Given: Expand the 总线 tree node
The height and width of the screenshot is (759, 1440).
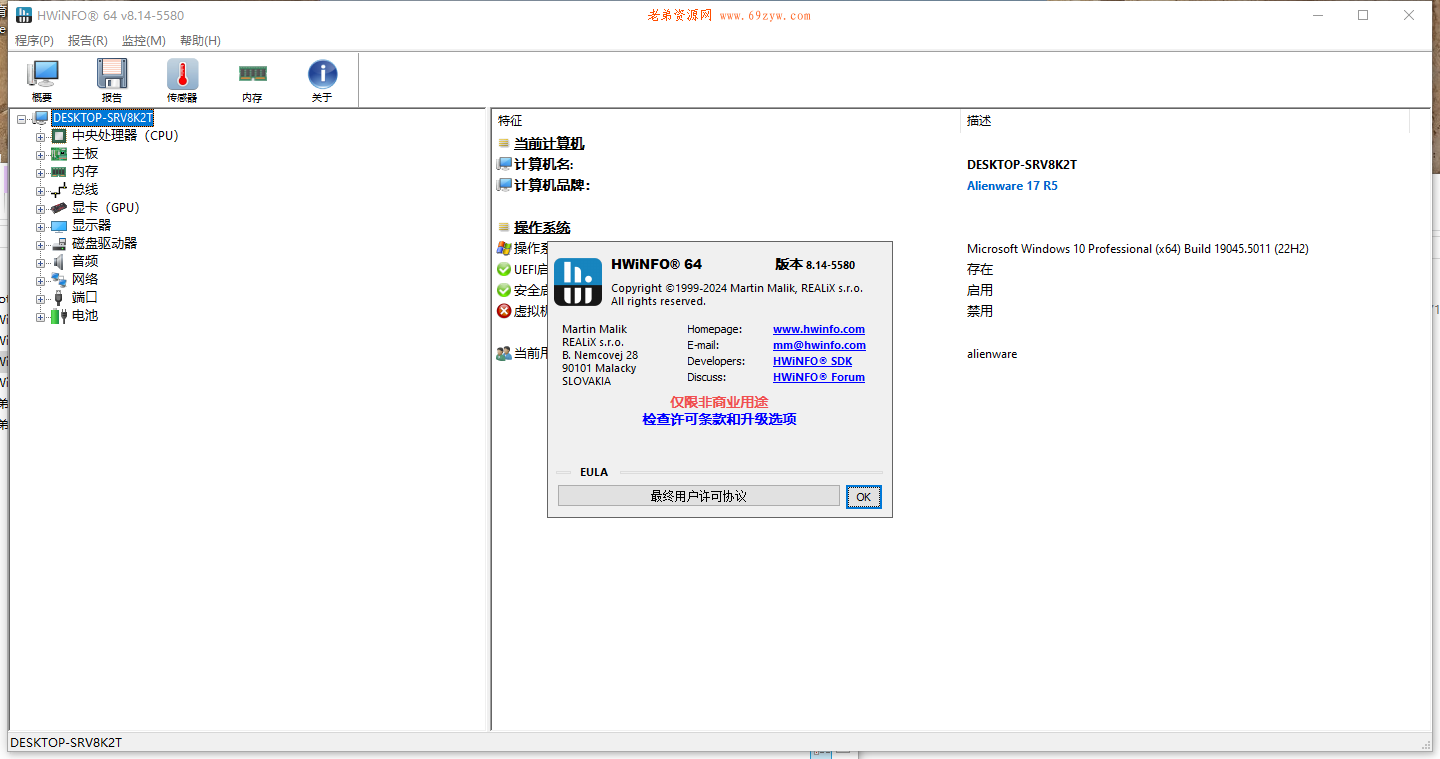Looking at the screenshot, I should [x=41, y=191].
